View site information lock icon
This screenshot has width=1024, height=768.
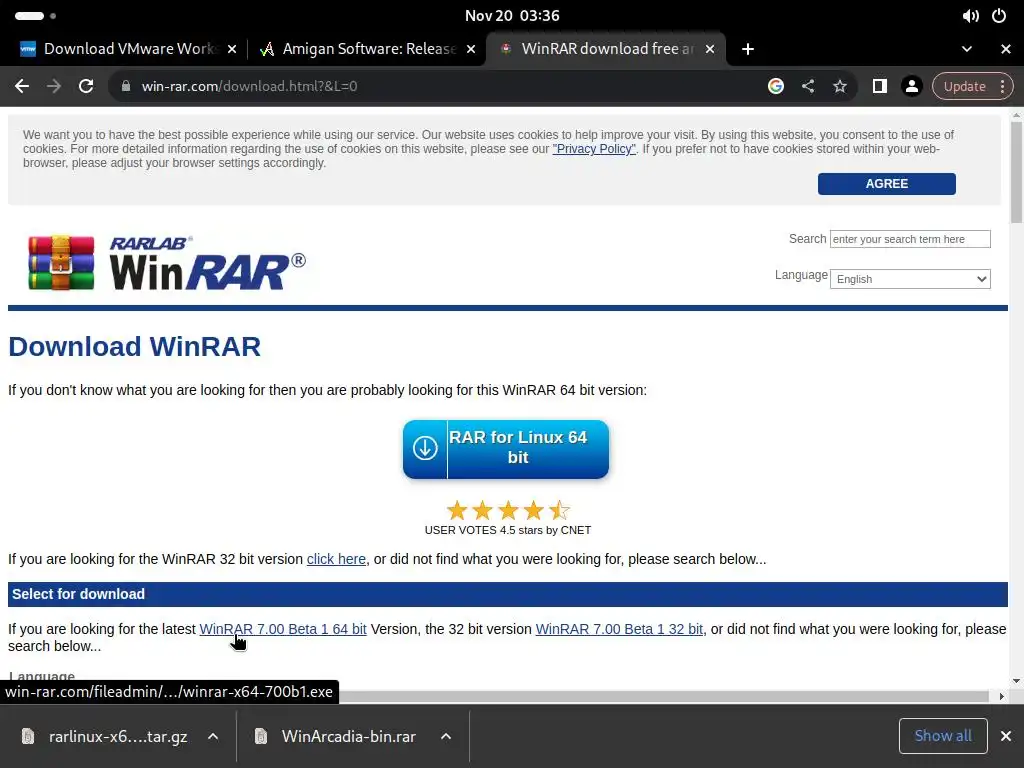pos(126,86)
